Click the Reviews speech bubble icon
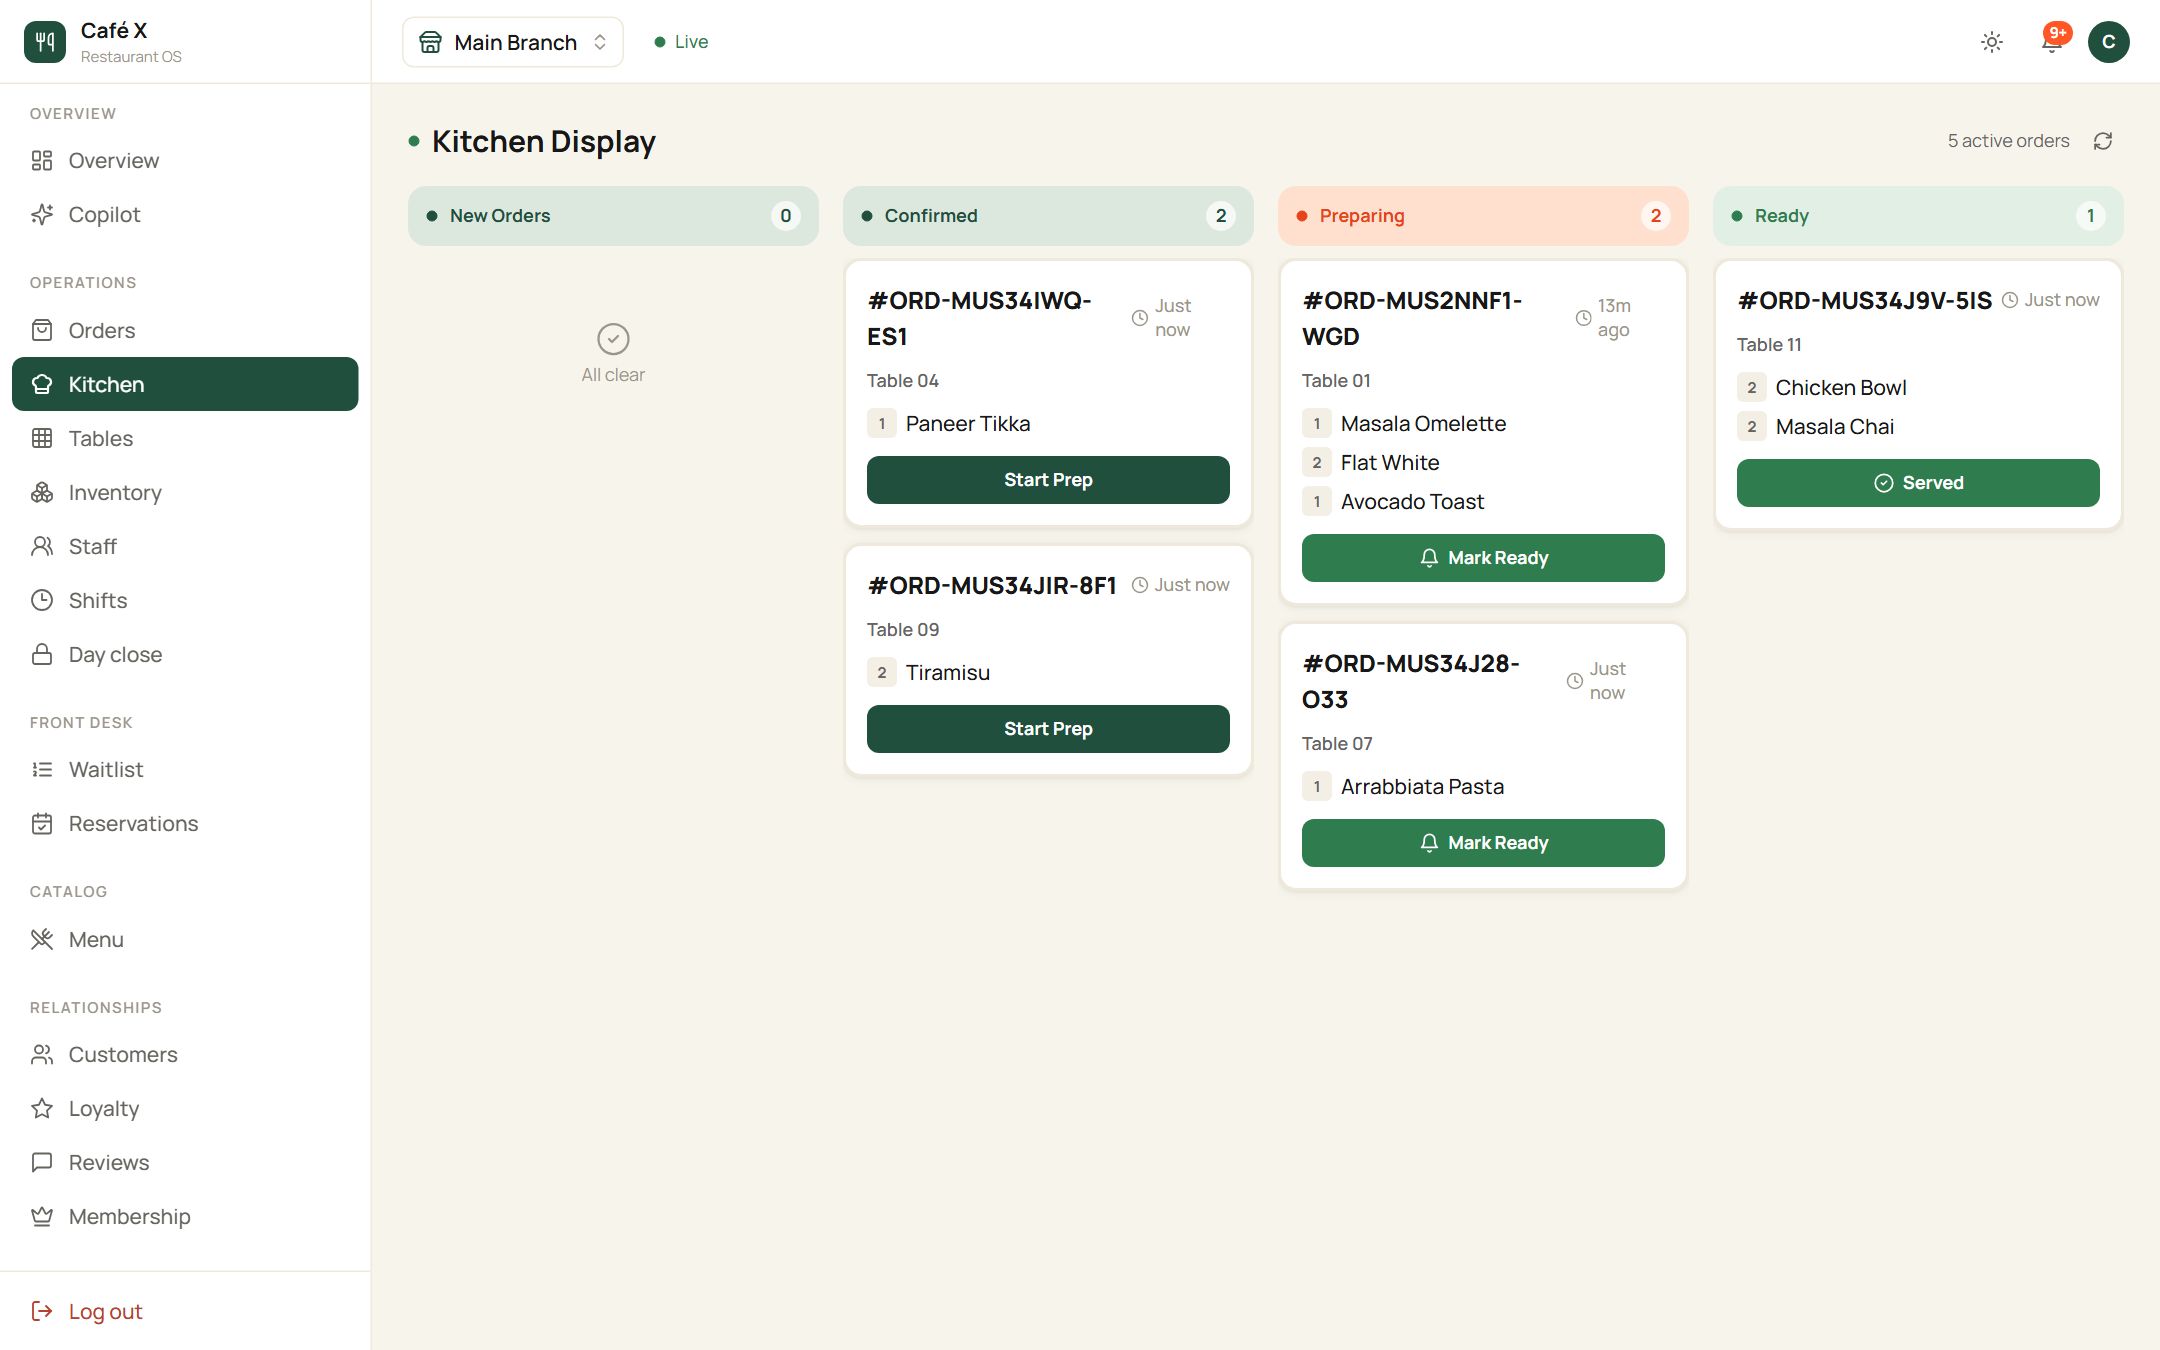Image resolution: width=2160 pixels, height=1350 pixels. click(x=42, y=1162)
